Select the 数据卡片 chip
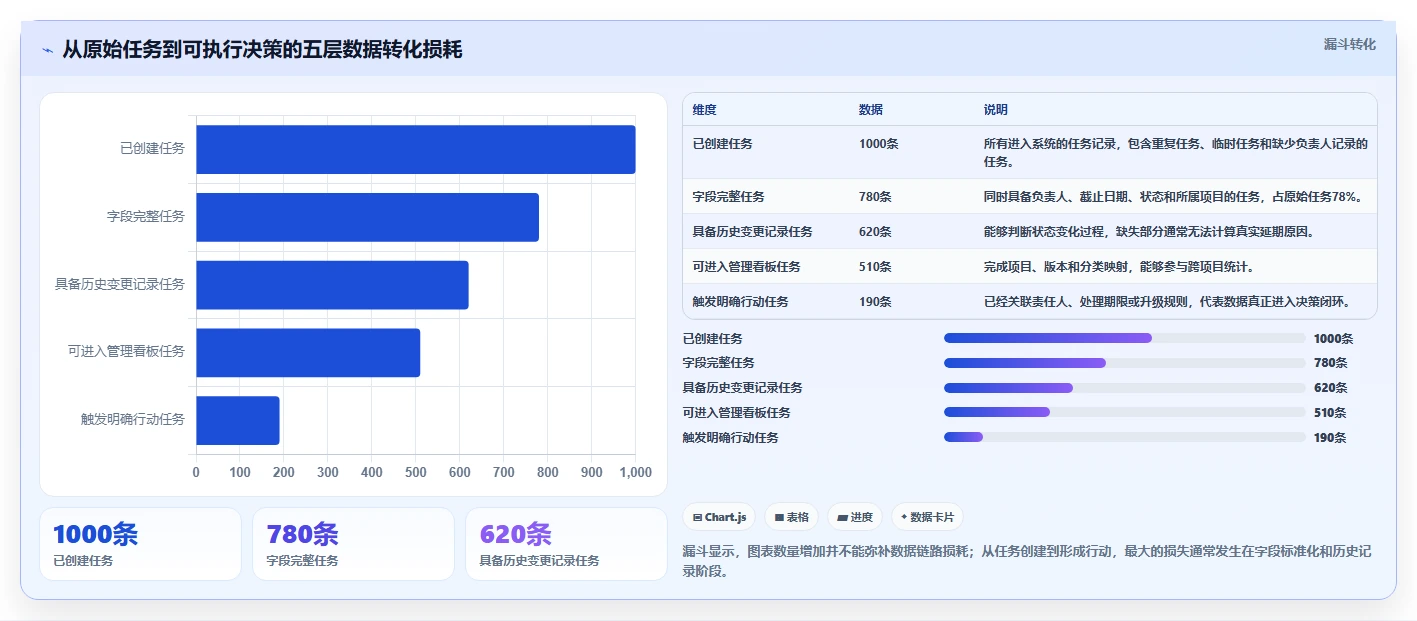Viewport: 1417px width, 621px height. (x=927, y=517)
